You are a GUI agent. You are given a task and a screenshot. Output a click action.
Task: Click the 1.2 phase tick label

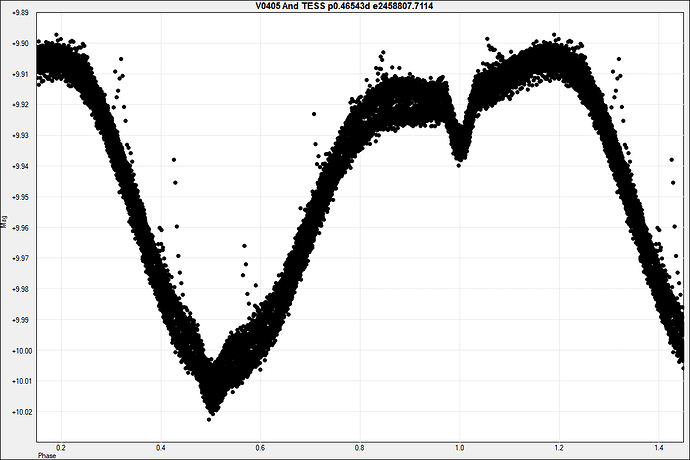pyautogui.click(x=558, y=448)
